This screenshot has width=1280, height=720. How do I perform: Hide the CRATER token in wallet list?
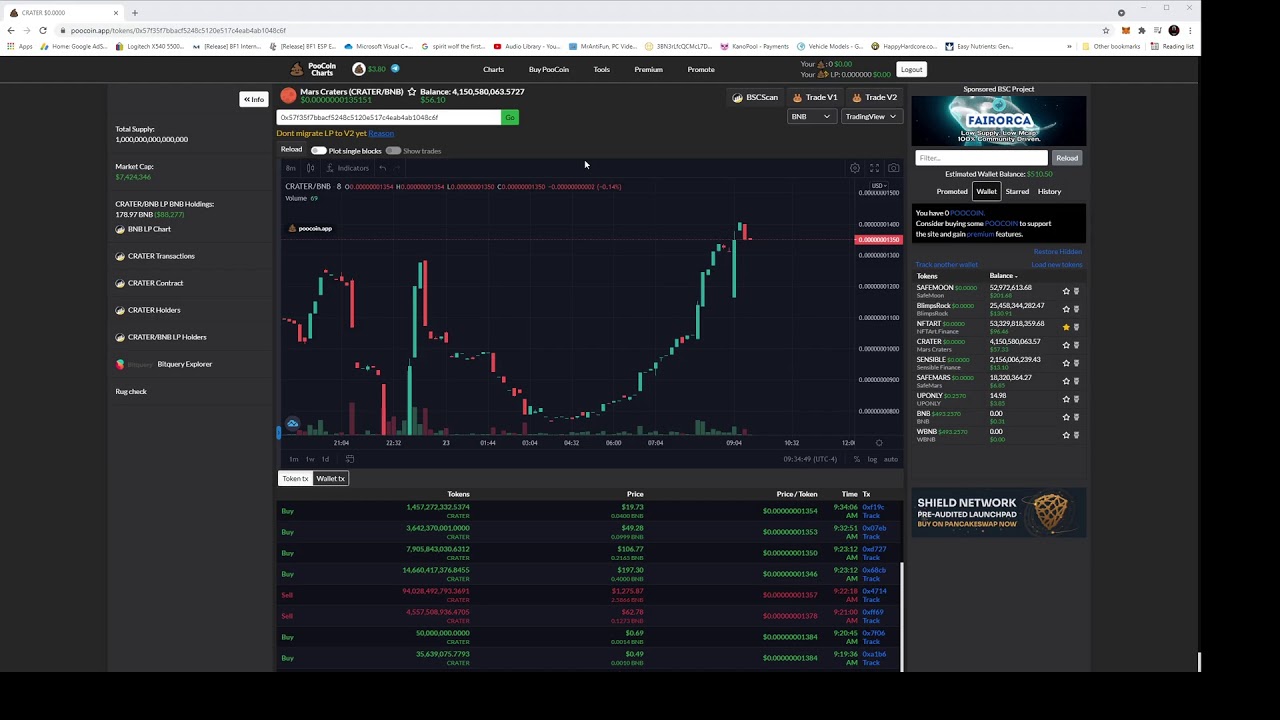1076,345
